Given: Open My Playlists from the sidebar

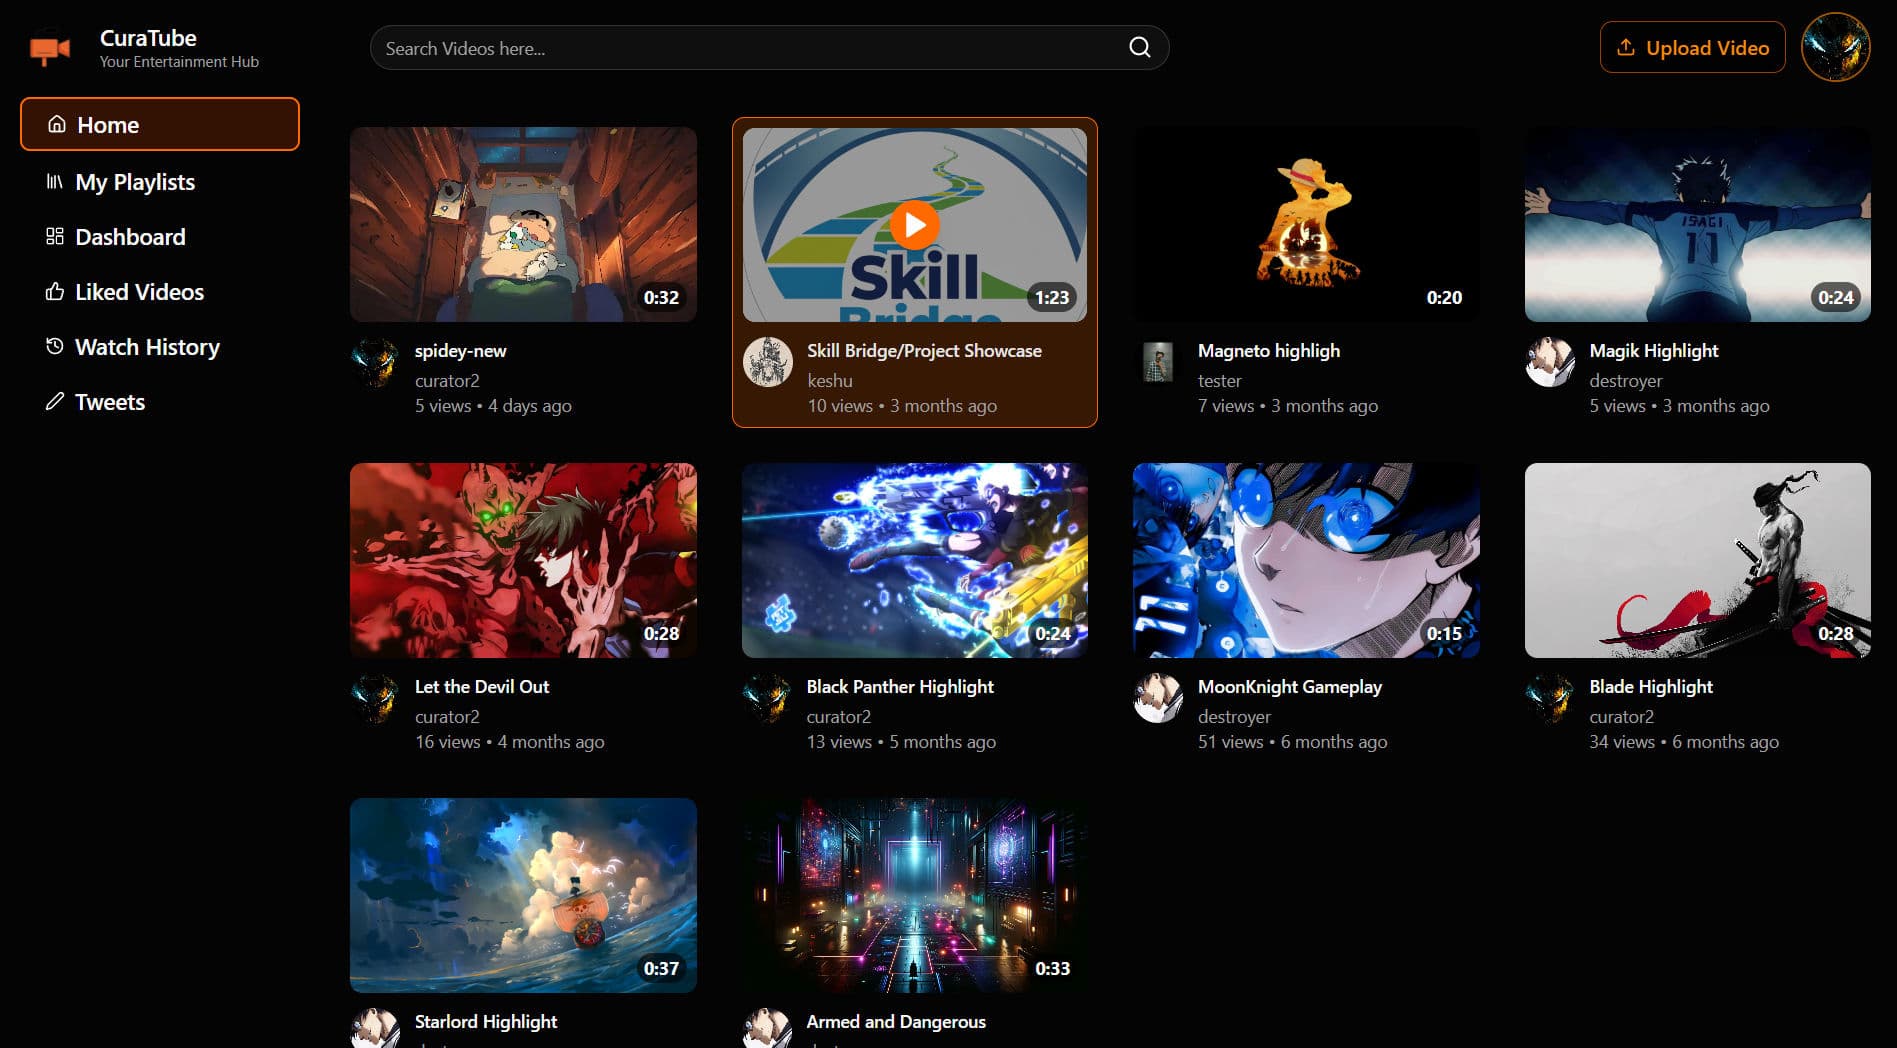Looking at the screenshot, I should click(x=135, y=182).
